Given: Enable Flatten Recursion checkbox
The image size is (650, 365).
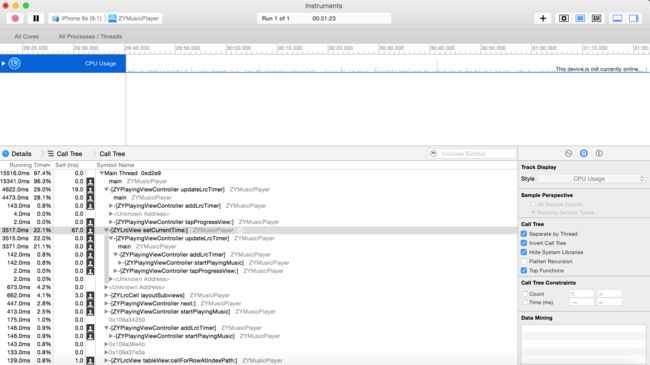Looking at the screenshot, I should pyautogui.click(x=524, y=261).
